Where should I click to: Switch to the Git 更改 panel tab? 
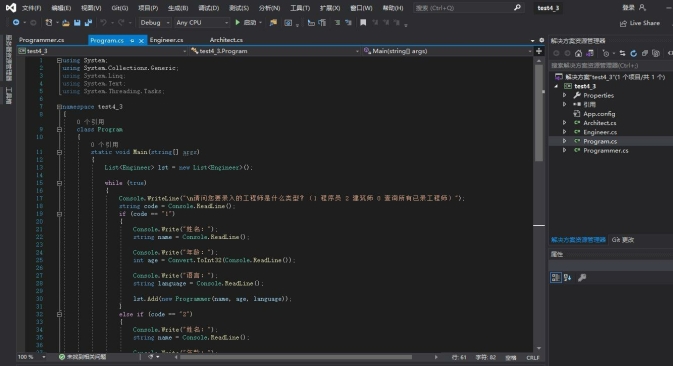click(623, 240)
